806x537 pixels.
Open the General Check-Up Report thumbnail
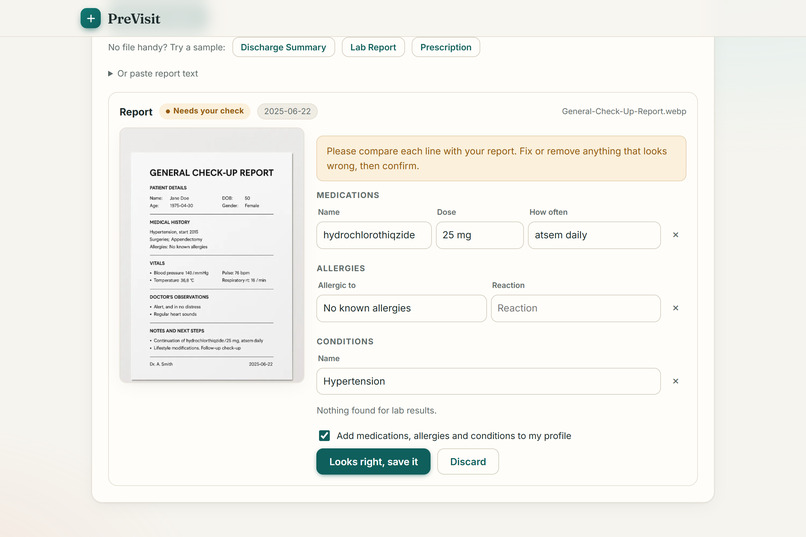point(212,255)
